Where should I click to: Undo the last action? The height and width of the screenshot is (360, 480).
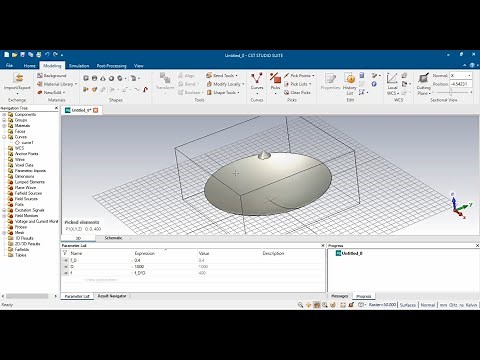pyautogui.click(x=47, y=54)
